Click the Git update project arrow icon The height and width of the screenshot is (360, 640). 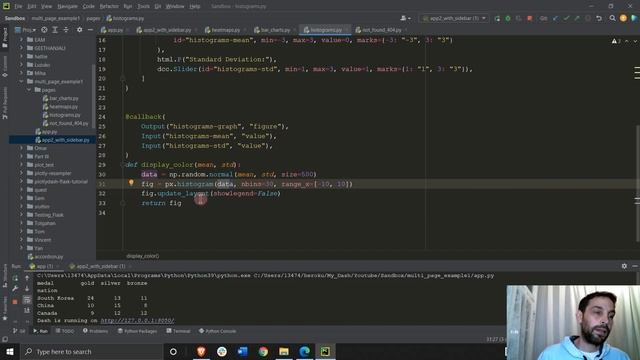click(555, 18)
